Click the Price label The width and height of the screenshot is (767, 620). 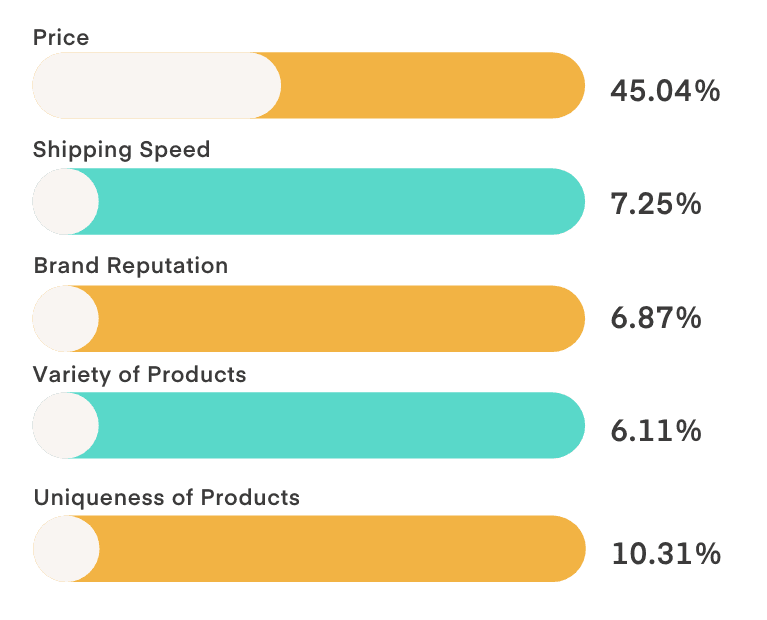[x=61, y=38]
